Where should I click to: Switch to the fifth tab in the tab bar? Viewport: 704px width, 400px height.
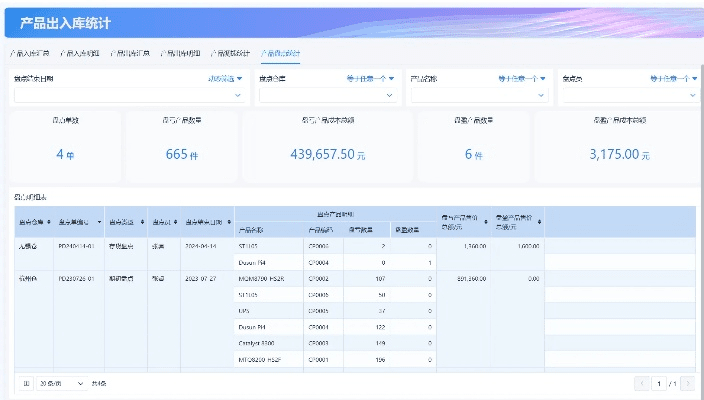[x=230, y=53]
